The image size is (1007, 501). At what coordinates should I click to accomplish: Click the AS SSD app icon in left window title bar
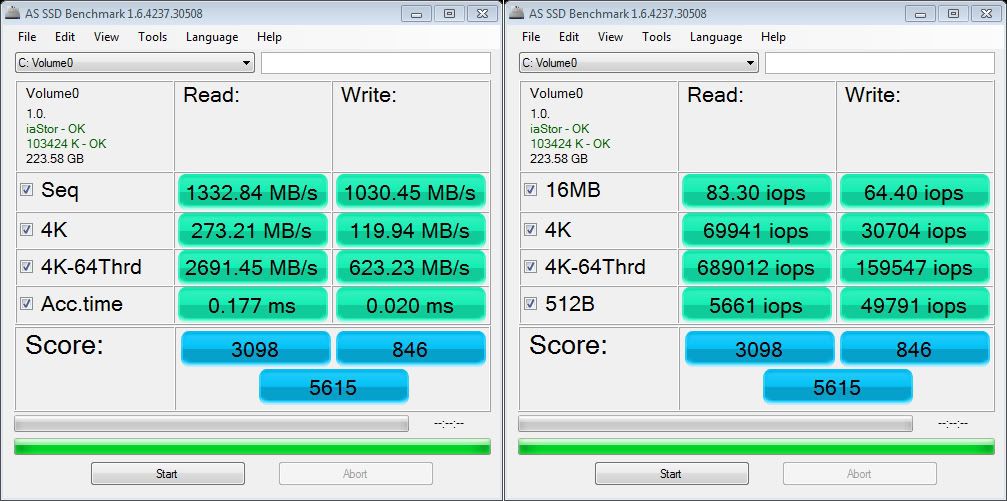coord(13,13)
